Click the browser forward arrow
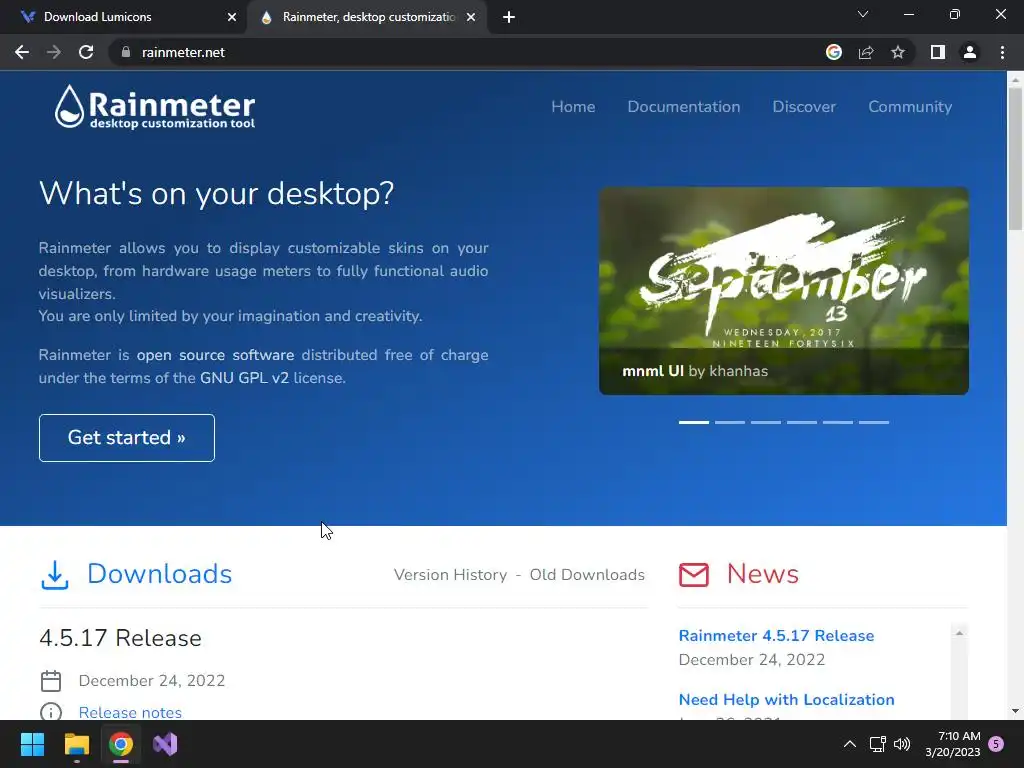The image size is (1024, 768). pyautogui.click(x=54, y=52)
